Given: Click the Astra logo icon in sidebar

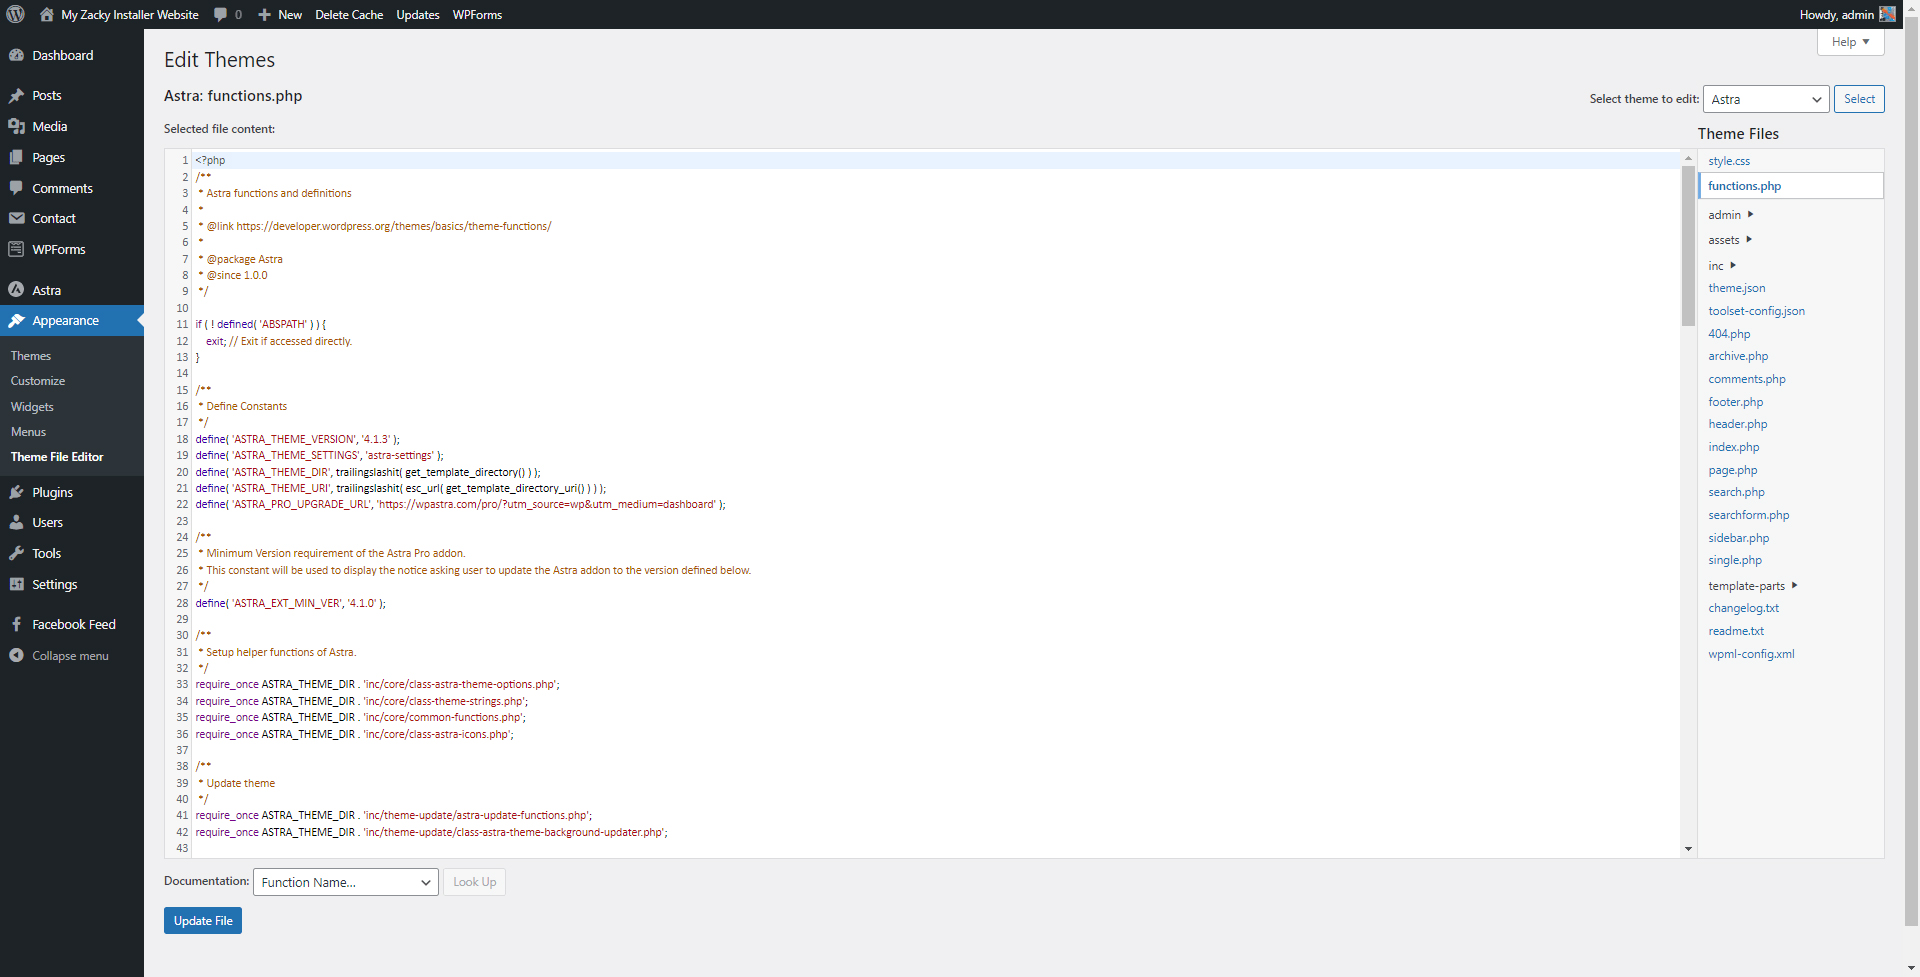Looking at the screenshot, I should tap(16, 290).
